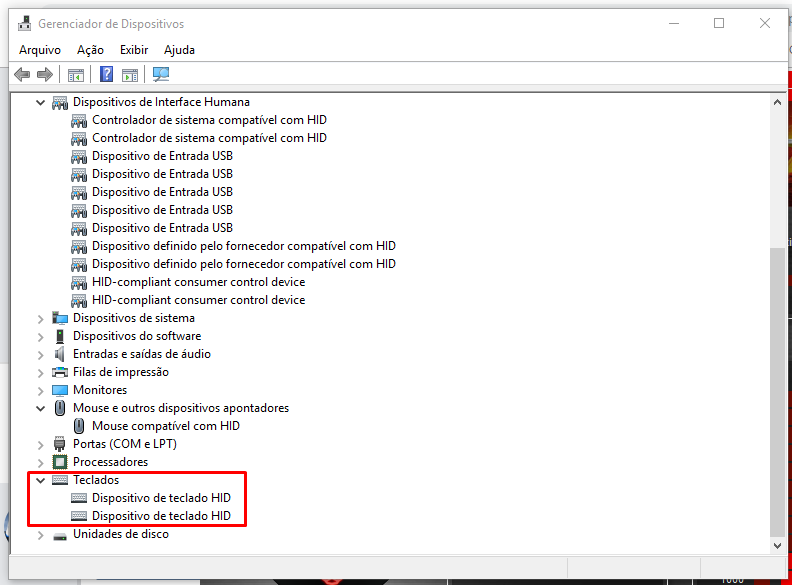This screenshot has width=792, height=585.
Task: Expand the Unidades de disco node
Action: [40, 535]
